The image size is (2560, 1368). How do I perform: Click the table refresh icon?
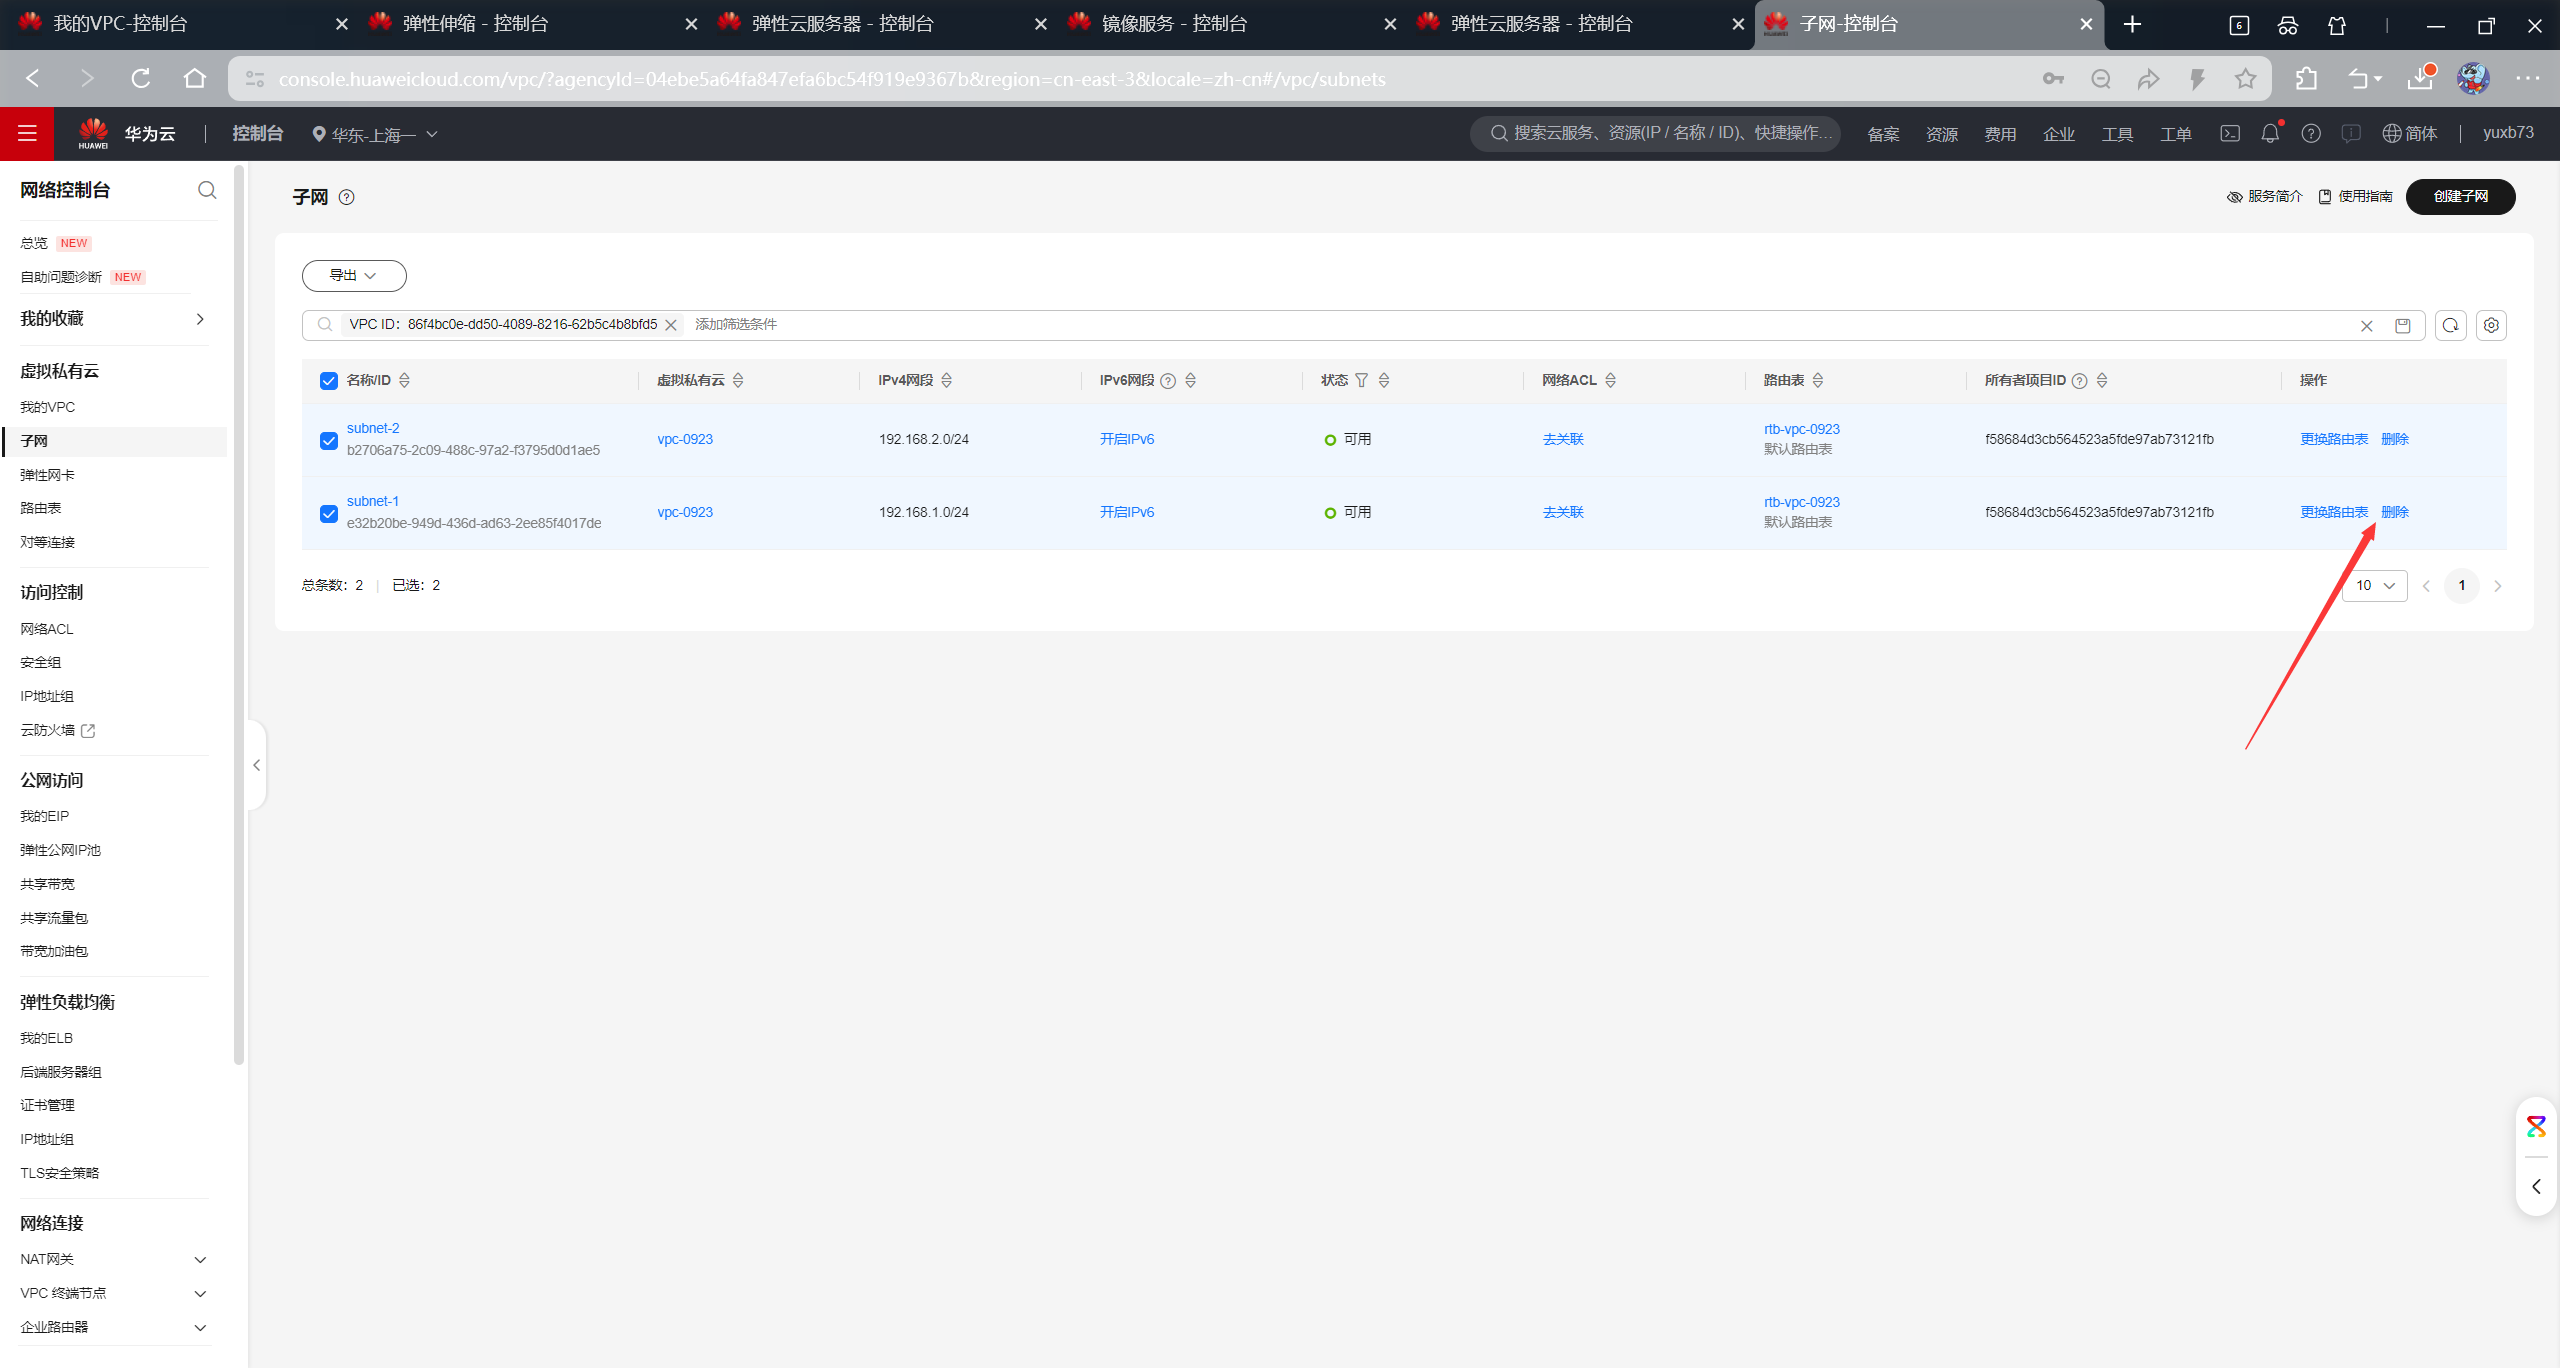pyautogui.click(x=2450, y=325)
